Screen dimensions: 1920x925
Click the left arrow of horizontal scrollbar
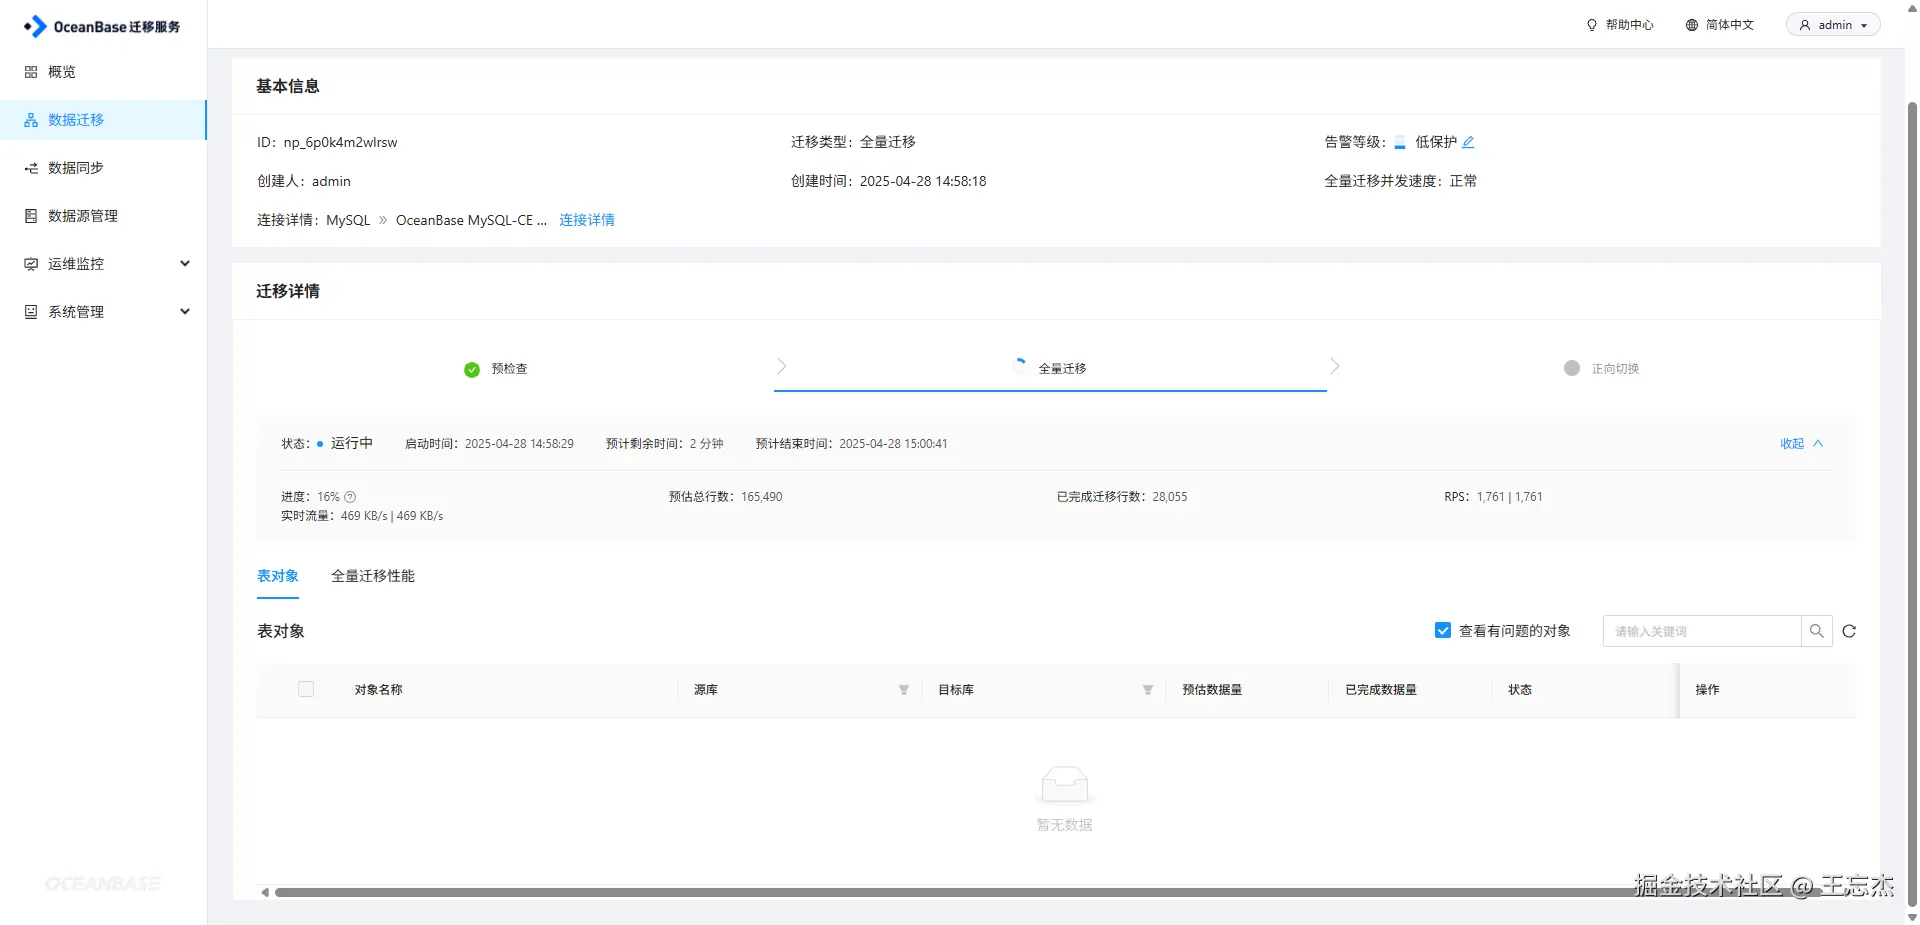[x=264, y=892]
